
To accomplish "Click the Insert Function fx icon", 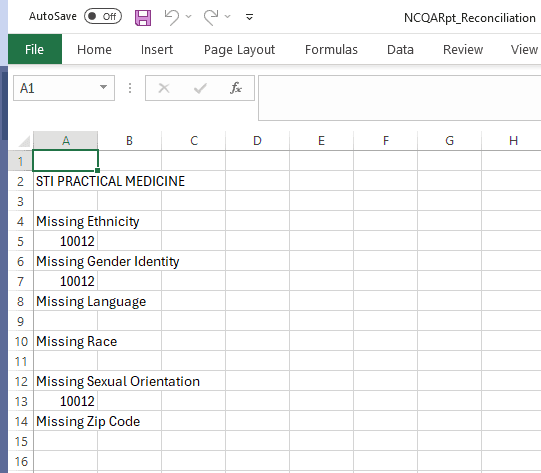I will 236,88.
